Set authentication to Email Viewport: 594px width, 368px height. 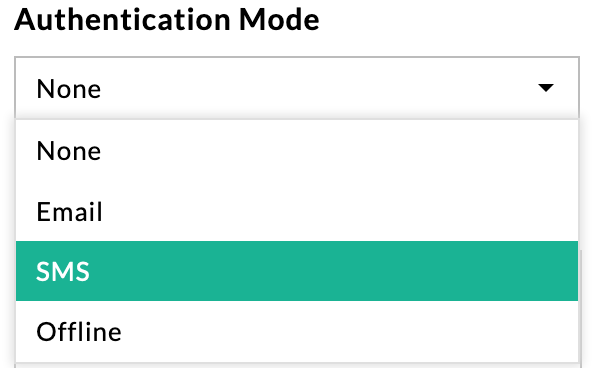(x=297, y=211)
